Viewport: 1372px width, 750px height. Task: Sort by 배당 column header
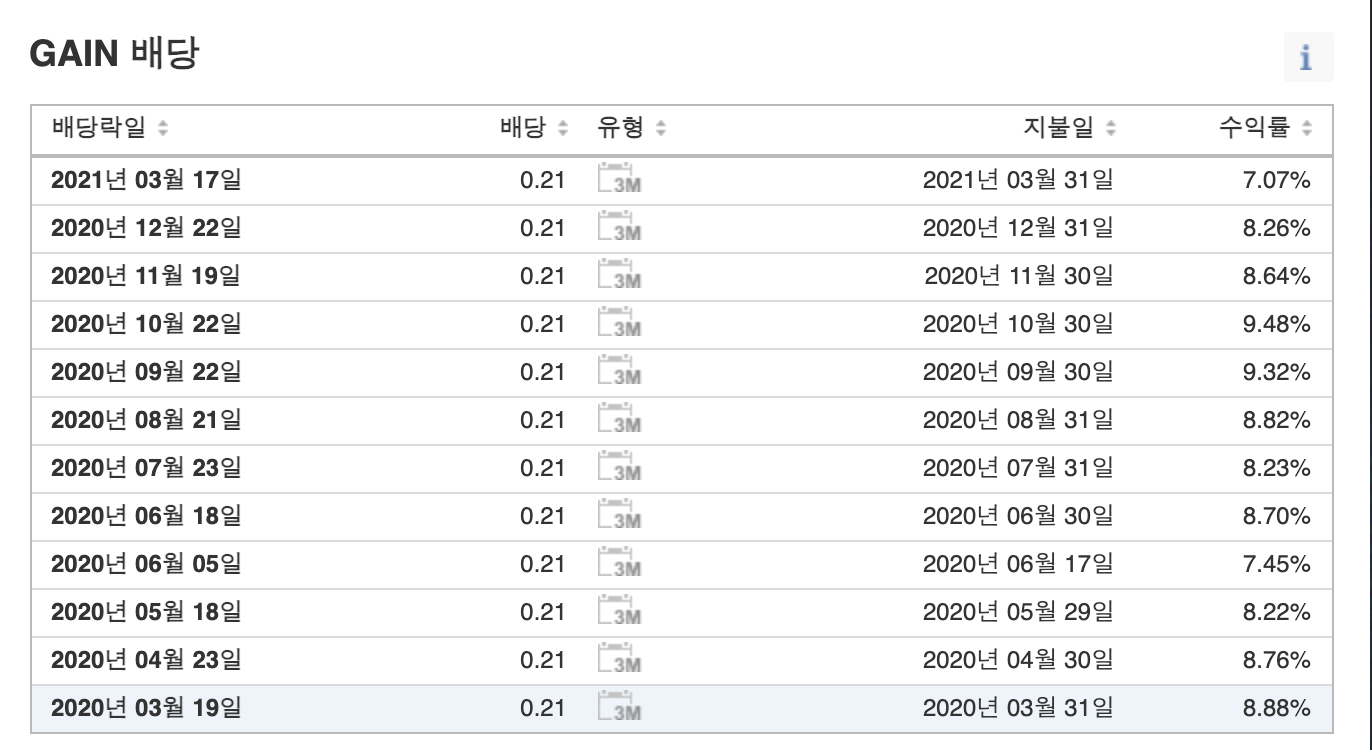[x=534, y=128]
